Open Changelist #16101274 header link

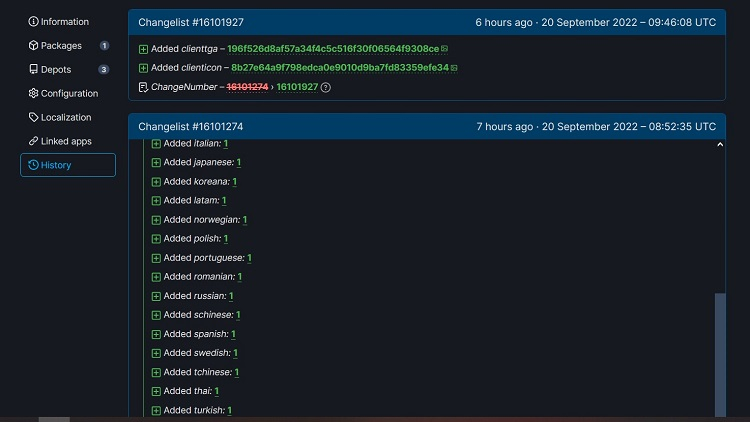tap(190, 127)
